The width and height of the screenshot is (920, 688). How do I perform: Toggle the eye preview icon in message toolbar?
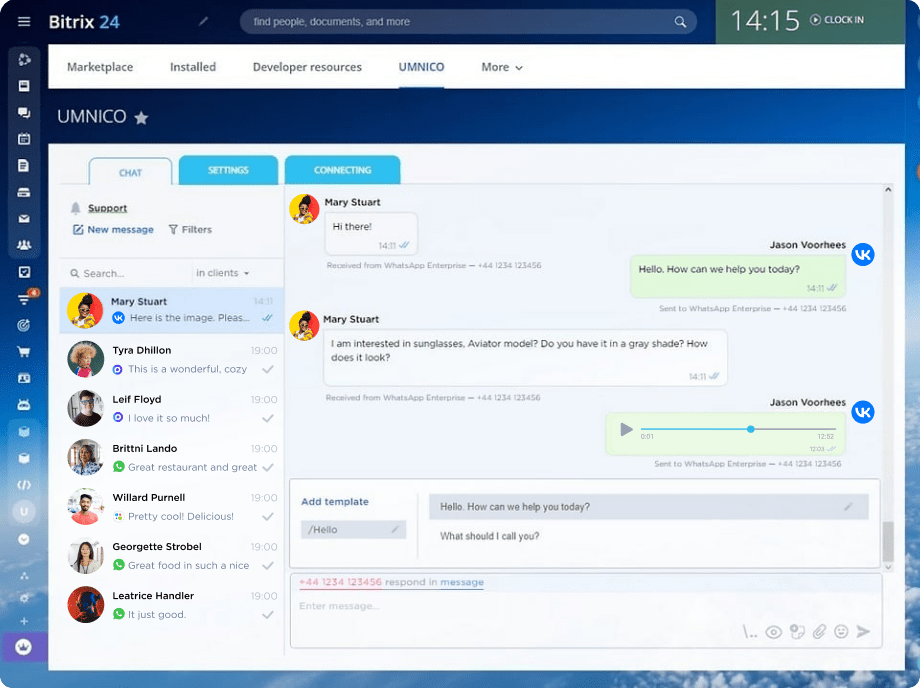pyautogui.click(x=774, y=632)
